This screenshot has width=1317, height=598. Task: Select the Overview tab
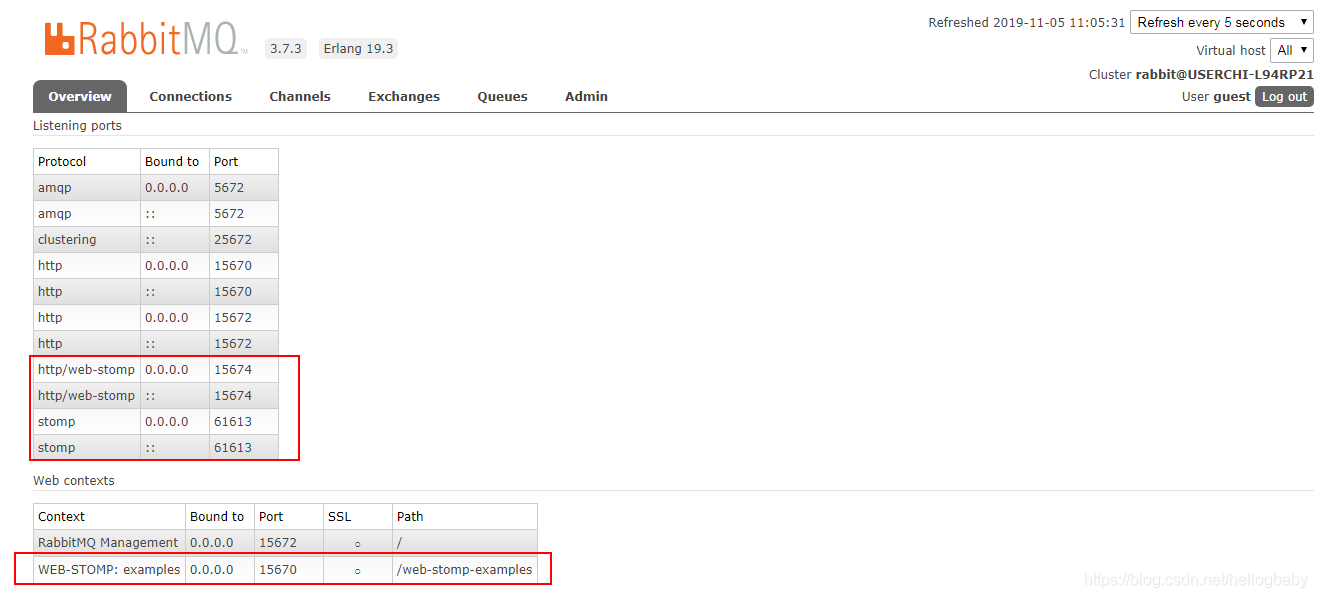click(79, 96)
